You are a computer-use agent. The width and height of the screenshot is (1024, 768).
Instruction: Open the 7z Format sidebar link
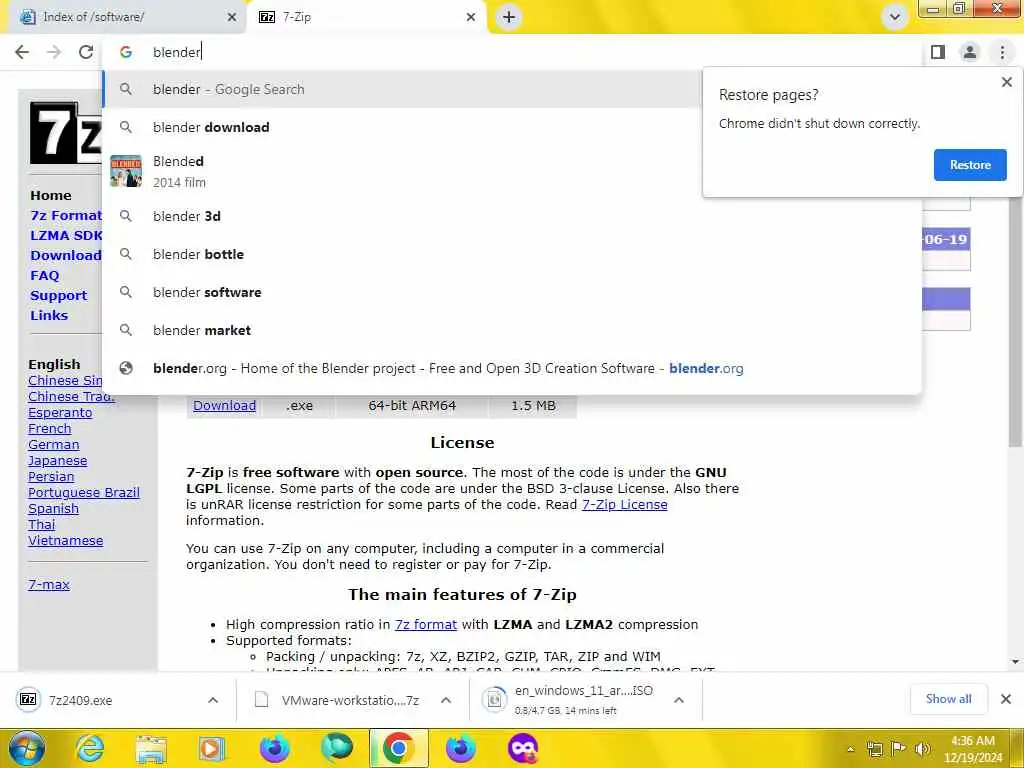coord(66,216)
